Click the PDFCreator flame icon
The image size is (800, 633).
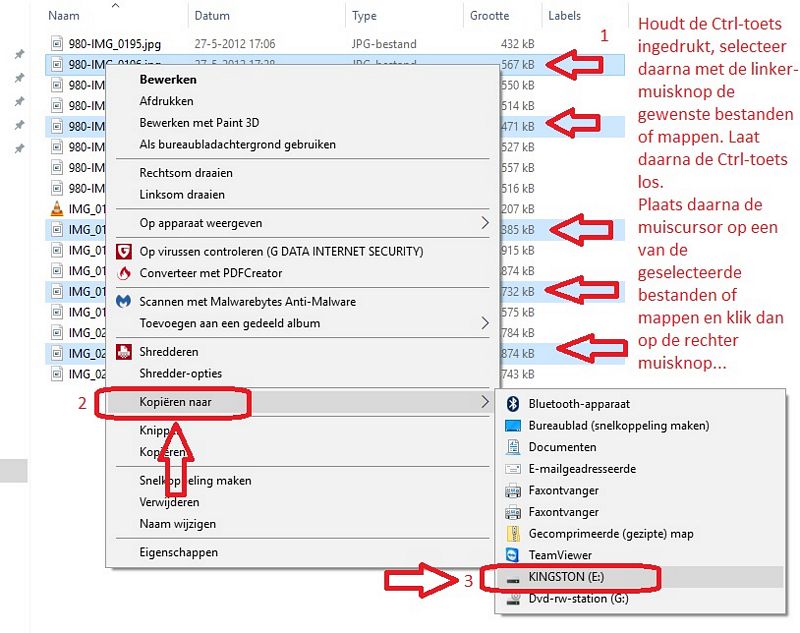point(123,273)
